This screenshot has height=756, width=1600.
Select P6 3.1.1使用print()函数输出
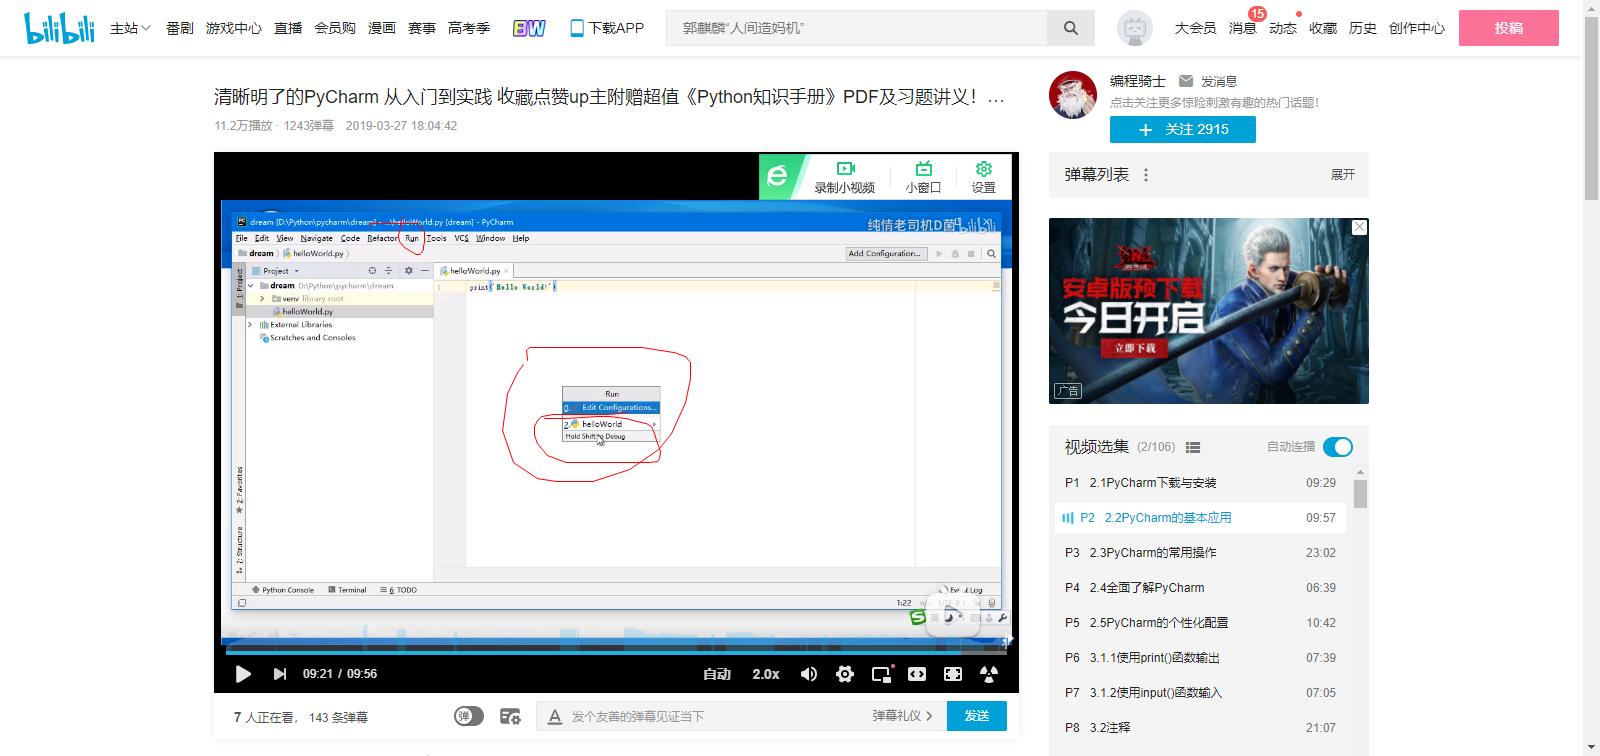[x=1200, y=658]
